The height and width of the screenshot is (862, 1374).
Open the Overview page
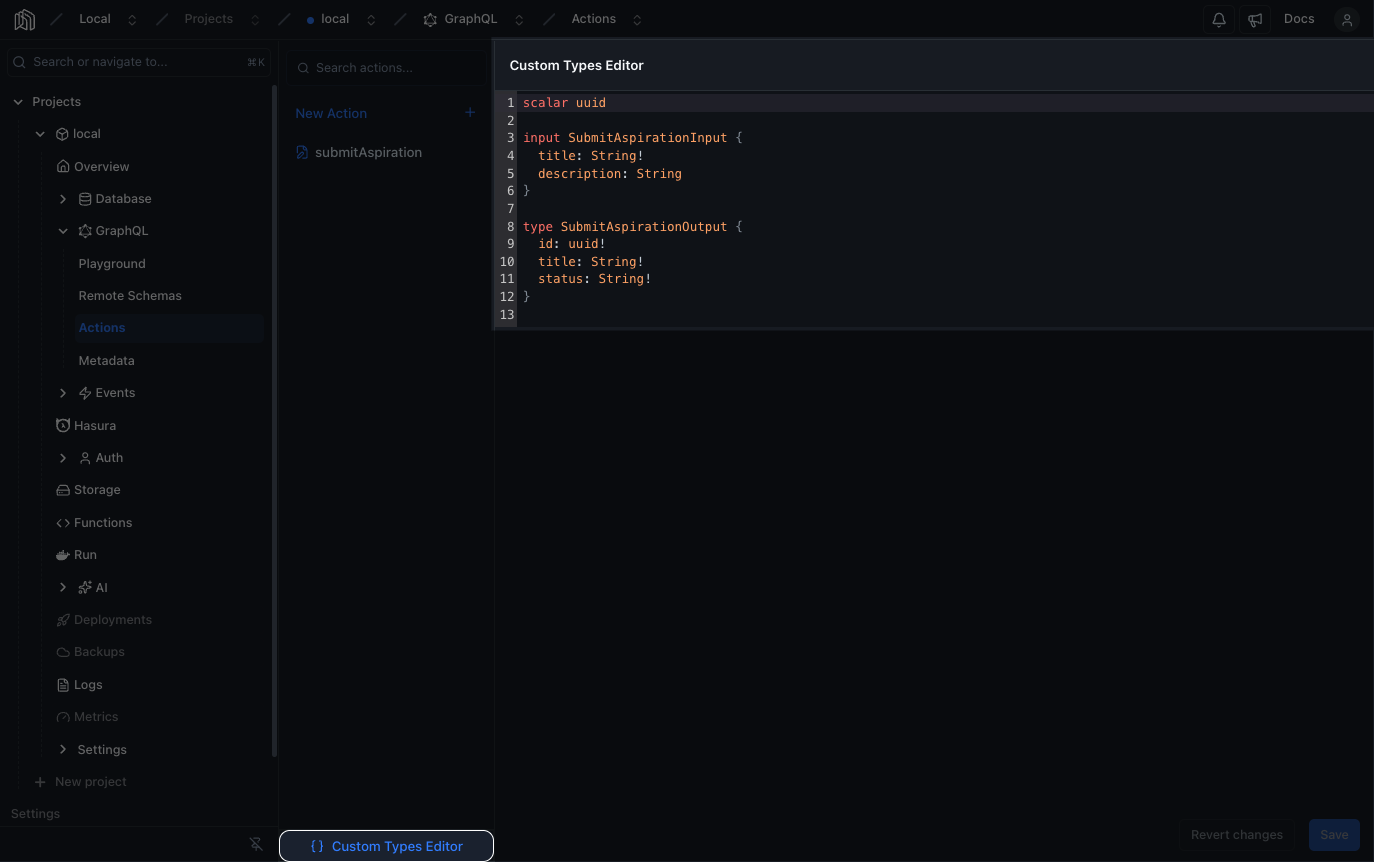pyautogui.click(x=102, y=166)
